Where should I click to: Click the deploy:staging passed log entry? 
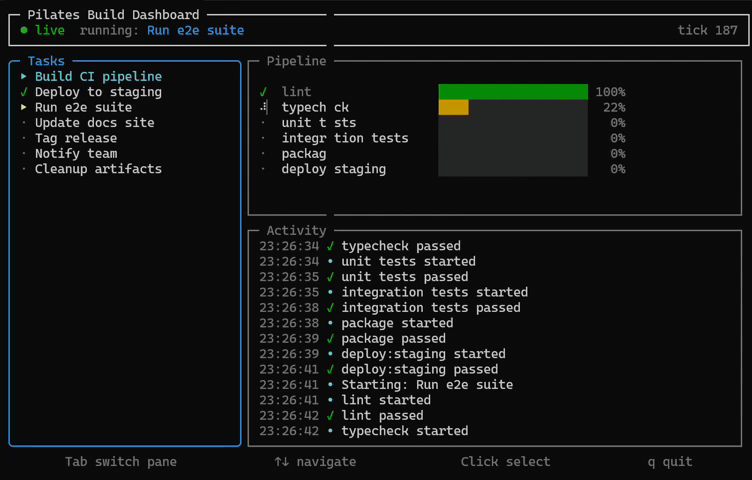pos(378,369)
